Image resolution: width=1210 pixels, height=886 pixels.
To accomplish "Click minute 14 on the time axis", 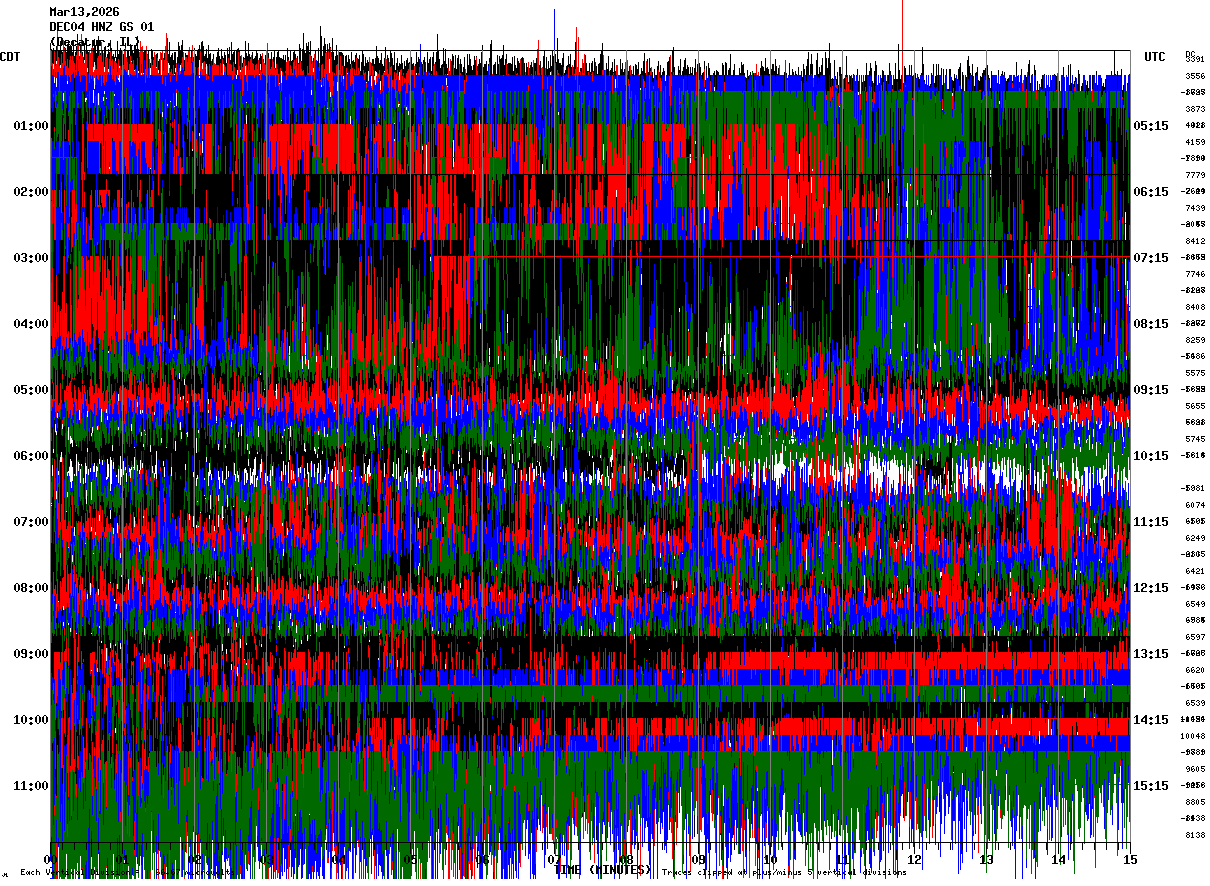I will coord(1058,859).
